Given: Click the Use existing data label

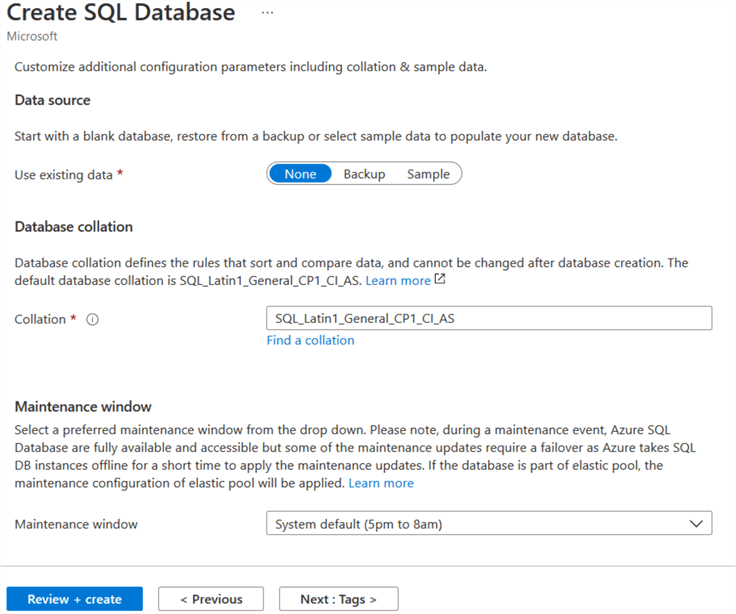Looking at the screenshot, I should 64,174.
